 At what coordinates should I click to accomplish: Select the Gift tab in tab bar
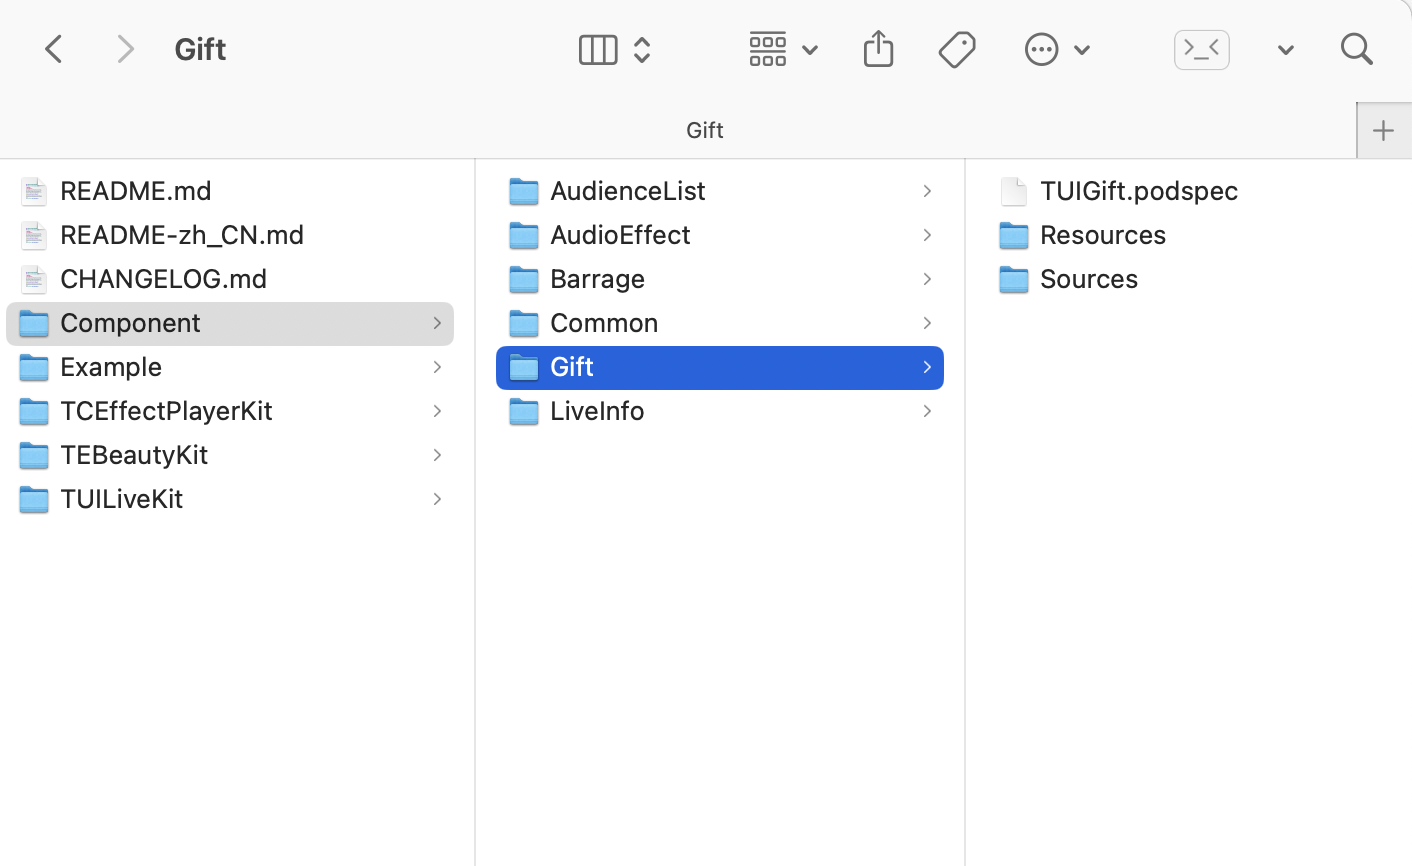(704, 130)
